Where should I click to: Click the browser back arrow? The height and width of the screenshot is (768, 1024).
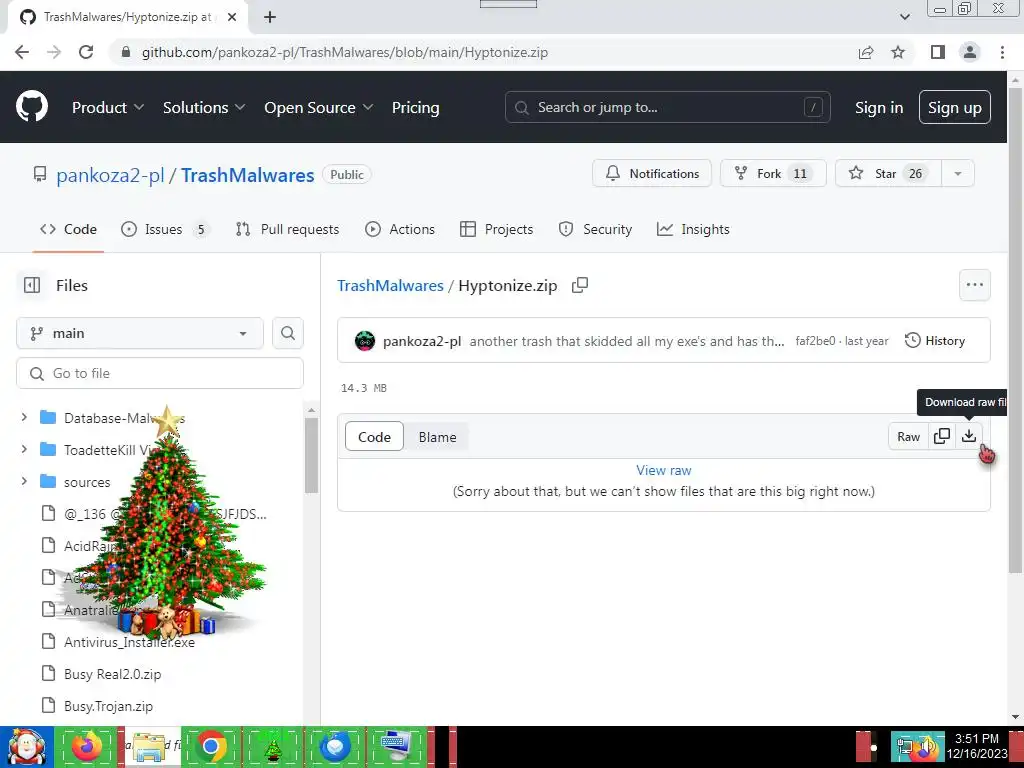click(x=22, y=52)
